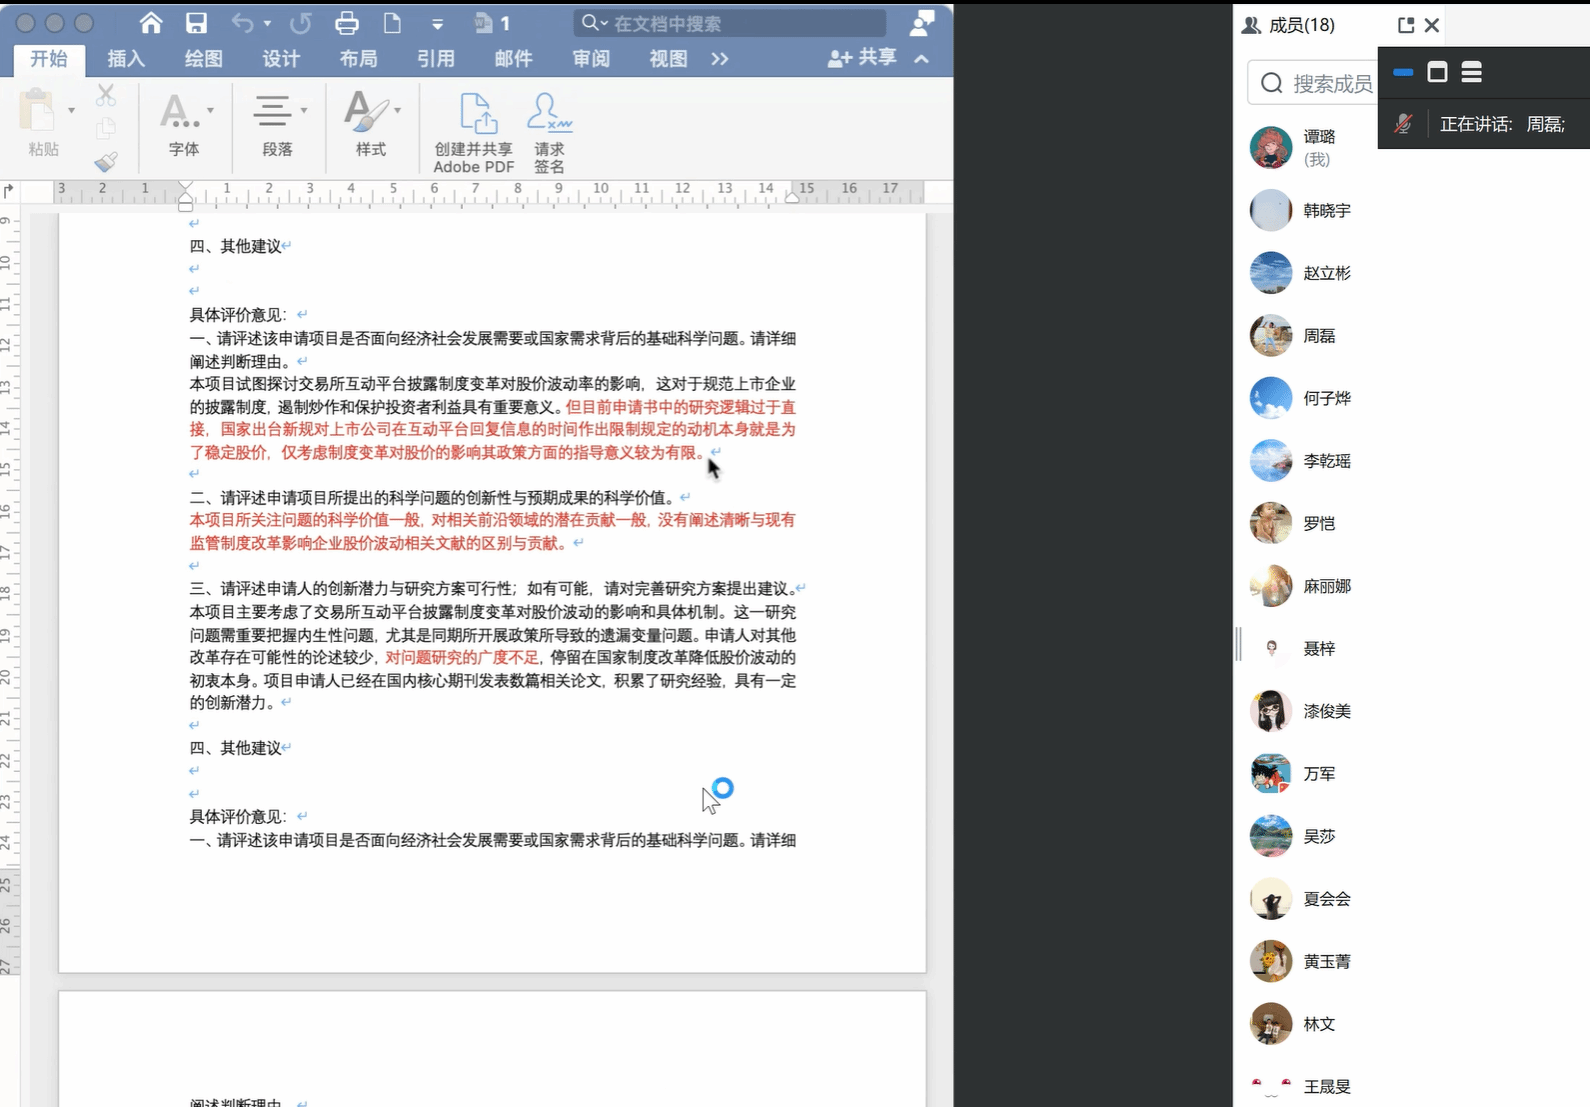1590x1107 pixels.
Task: Open the undo history dropdown arrow
Action: [267, 24]
